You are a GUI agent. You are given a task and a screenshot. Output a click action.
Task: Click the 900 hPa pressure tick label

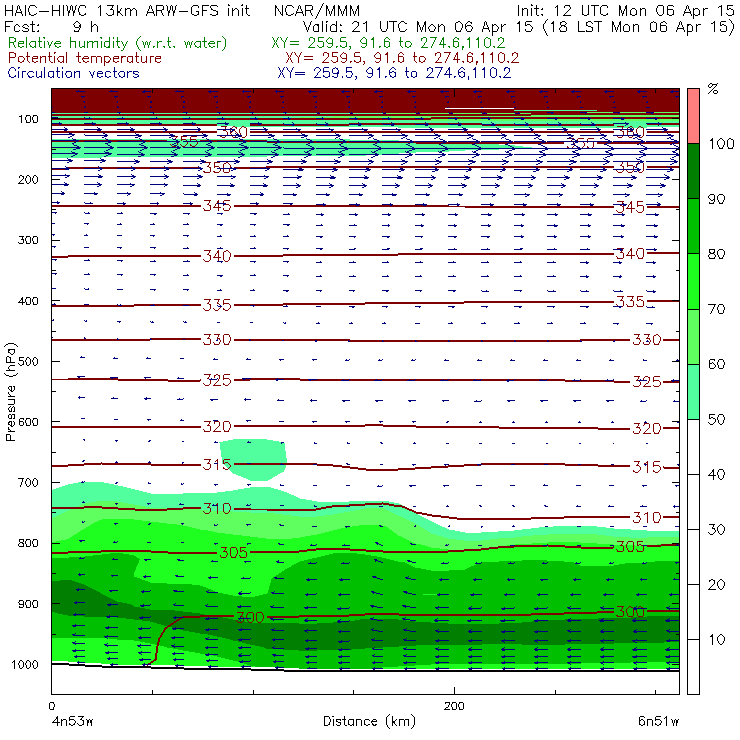(28, 604)
